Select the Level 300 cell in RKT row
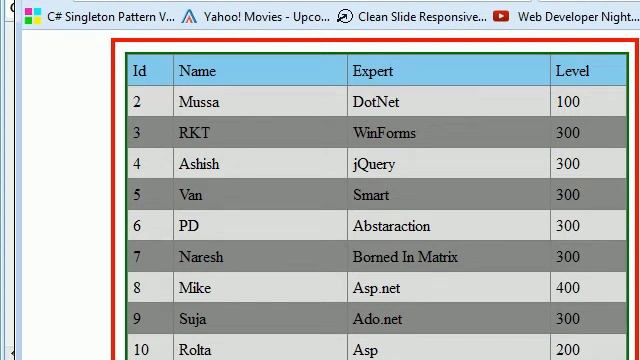The height and width of the screenshot is (360, 640). coord(589,133)
